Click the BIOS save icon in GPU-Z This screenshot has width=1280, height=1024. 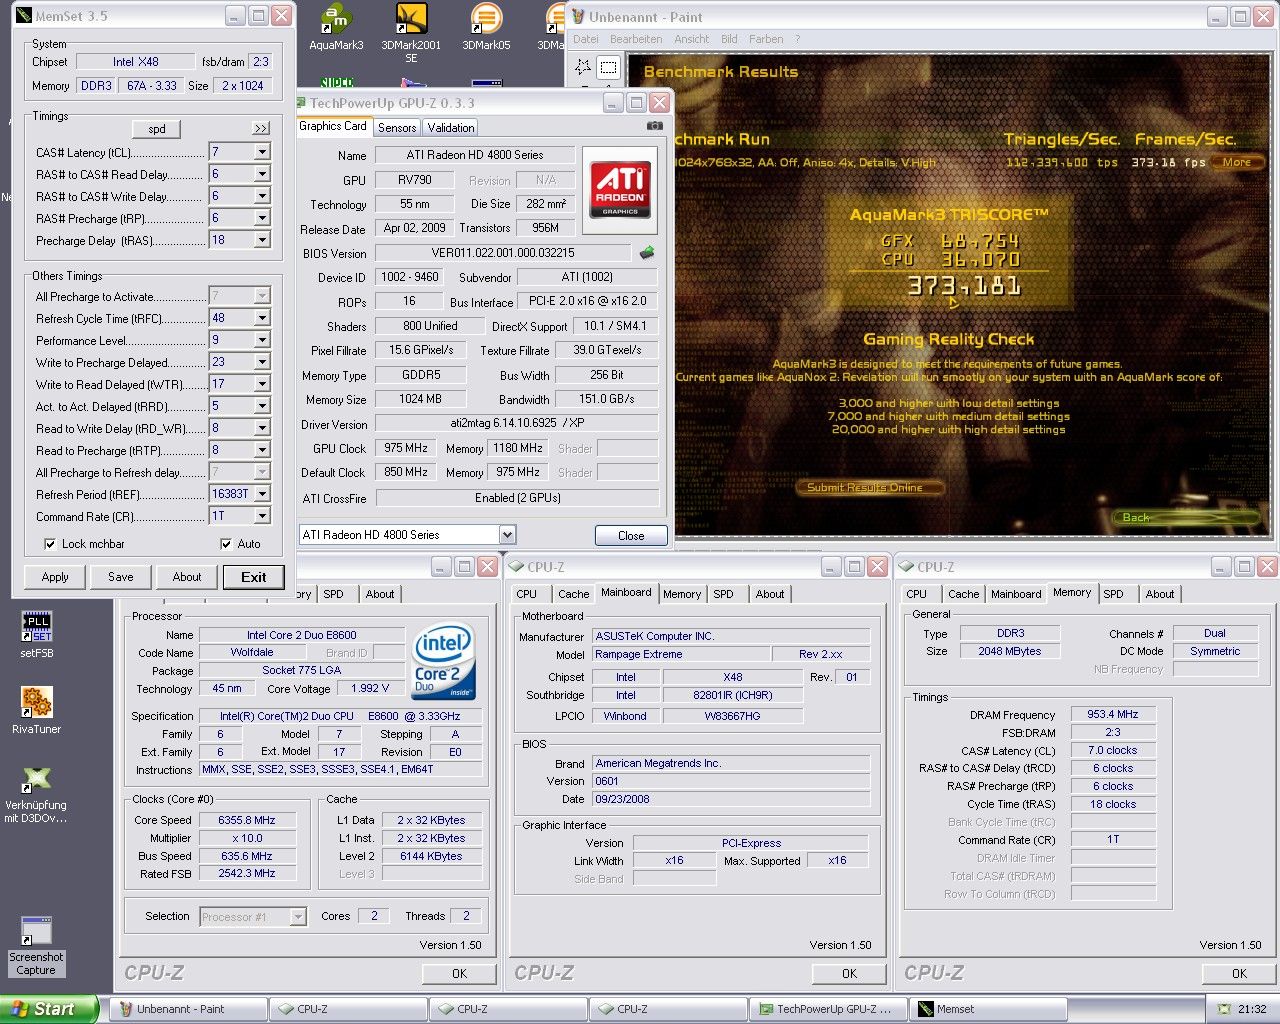647,253
